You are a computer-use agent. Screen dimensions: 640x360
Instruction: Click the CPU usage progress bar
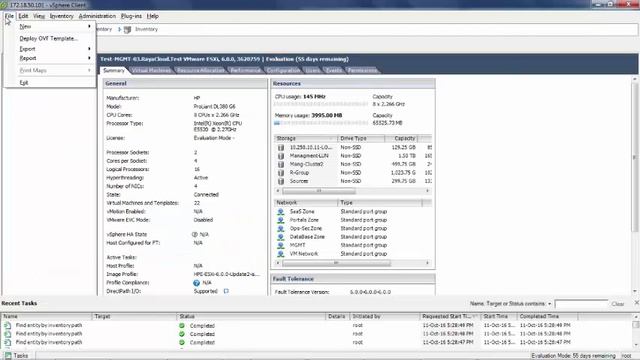tap(321, 104)
